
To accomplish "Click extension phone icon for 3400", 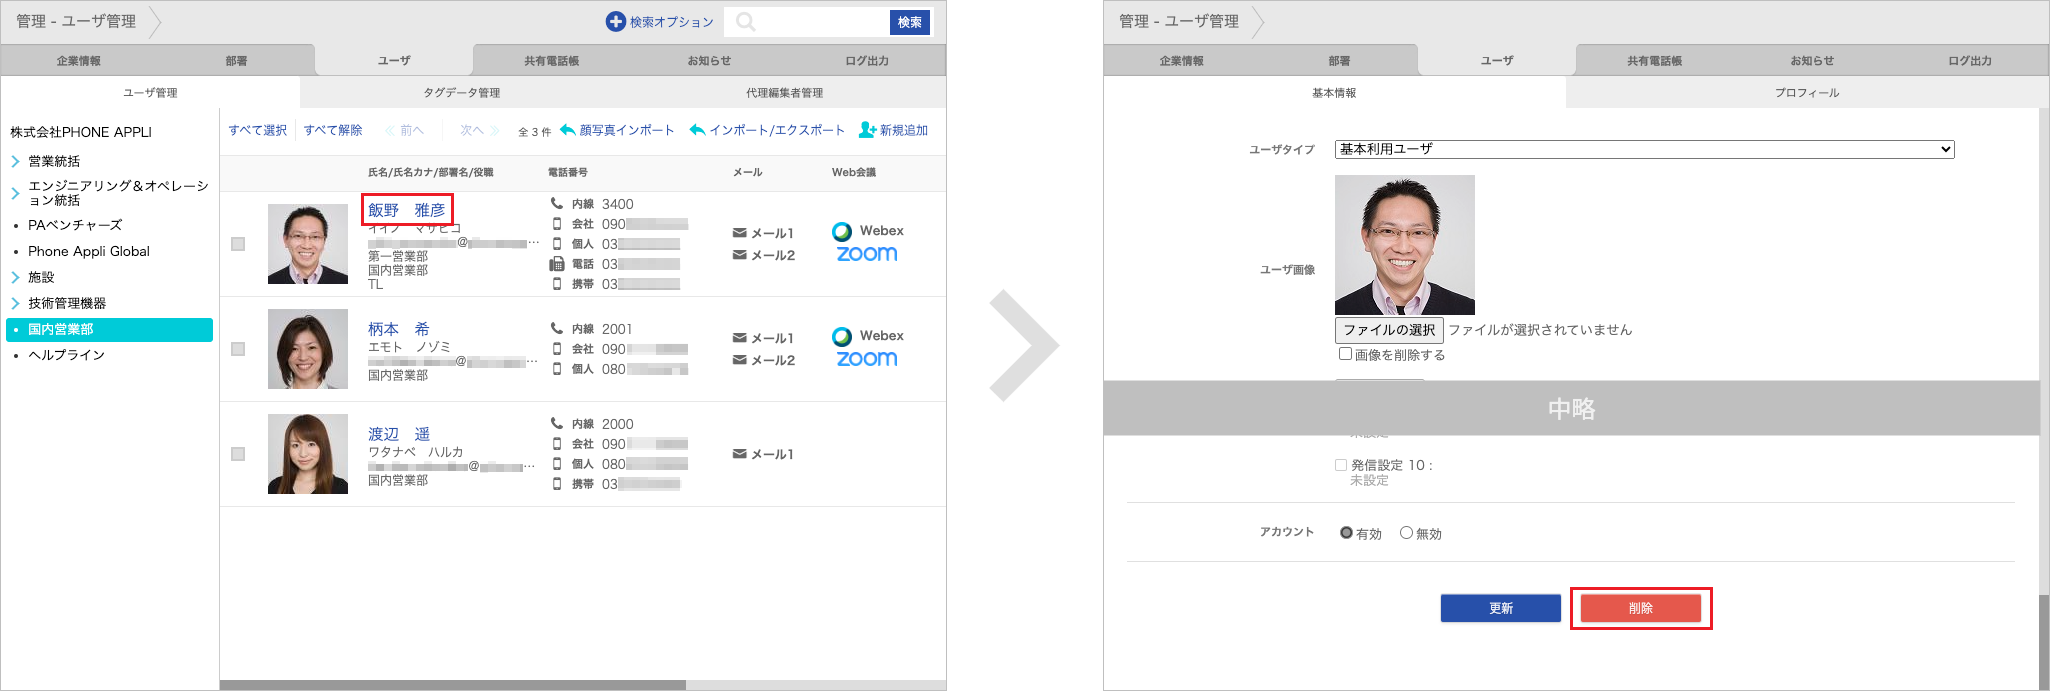I will pos(557,203).
